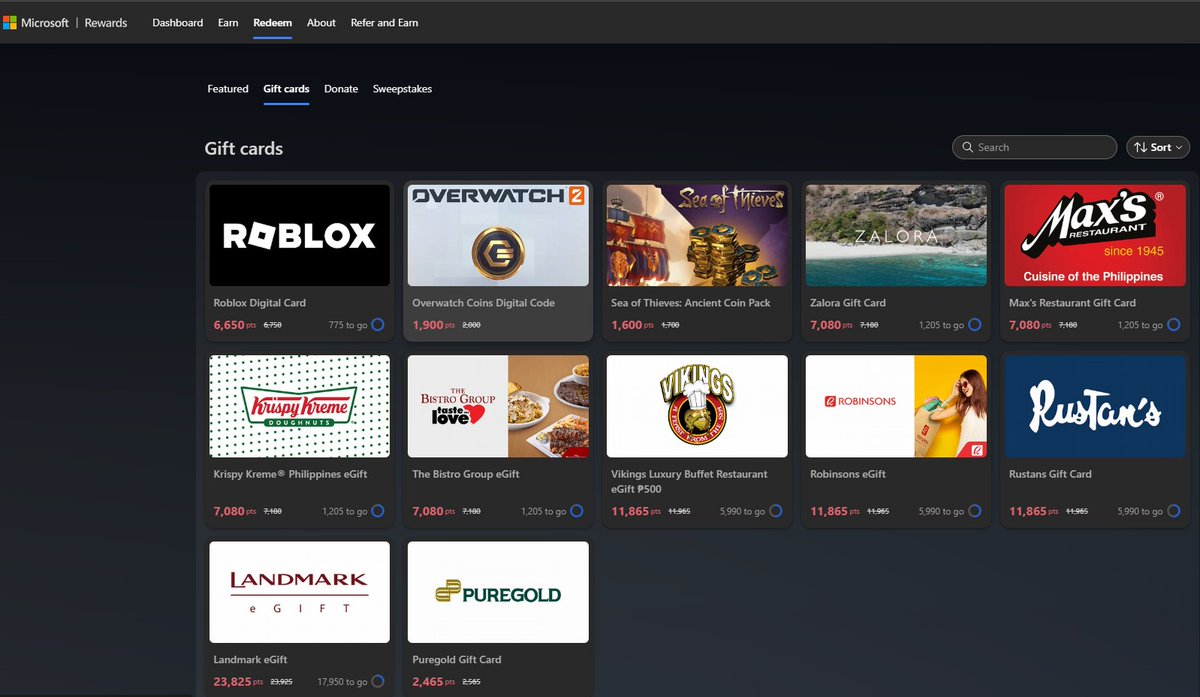Screen dimensions: 1200x697
Task: Open the About menu item
Action: click(x=321, y=22)
